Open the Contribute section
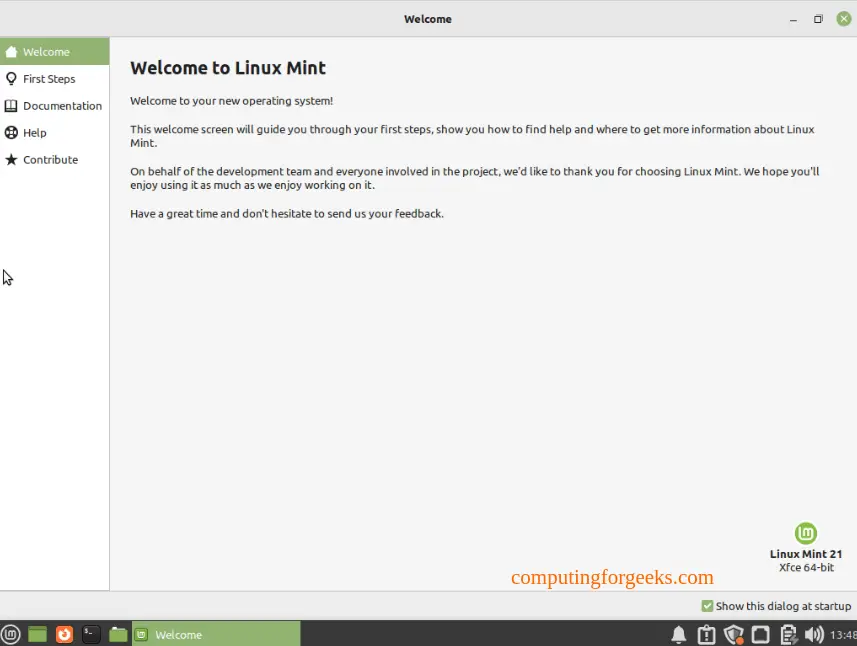Viewport: 857px width, 646px height. coord(55,160)
